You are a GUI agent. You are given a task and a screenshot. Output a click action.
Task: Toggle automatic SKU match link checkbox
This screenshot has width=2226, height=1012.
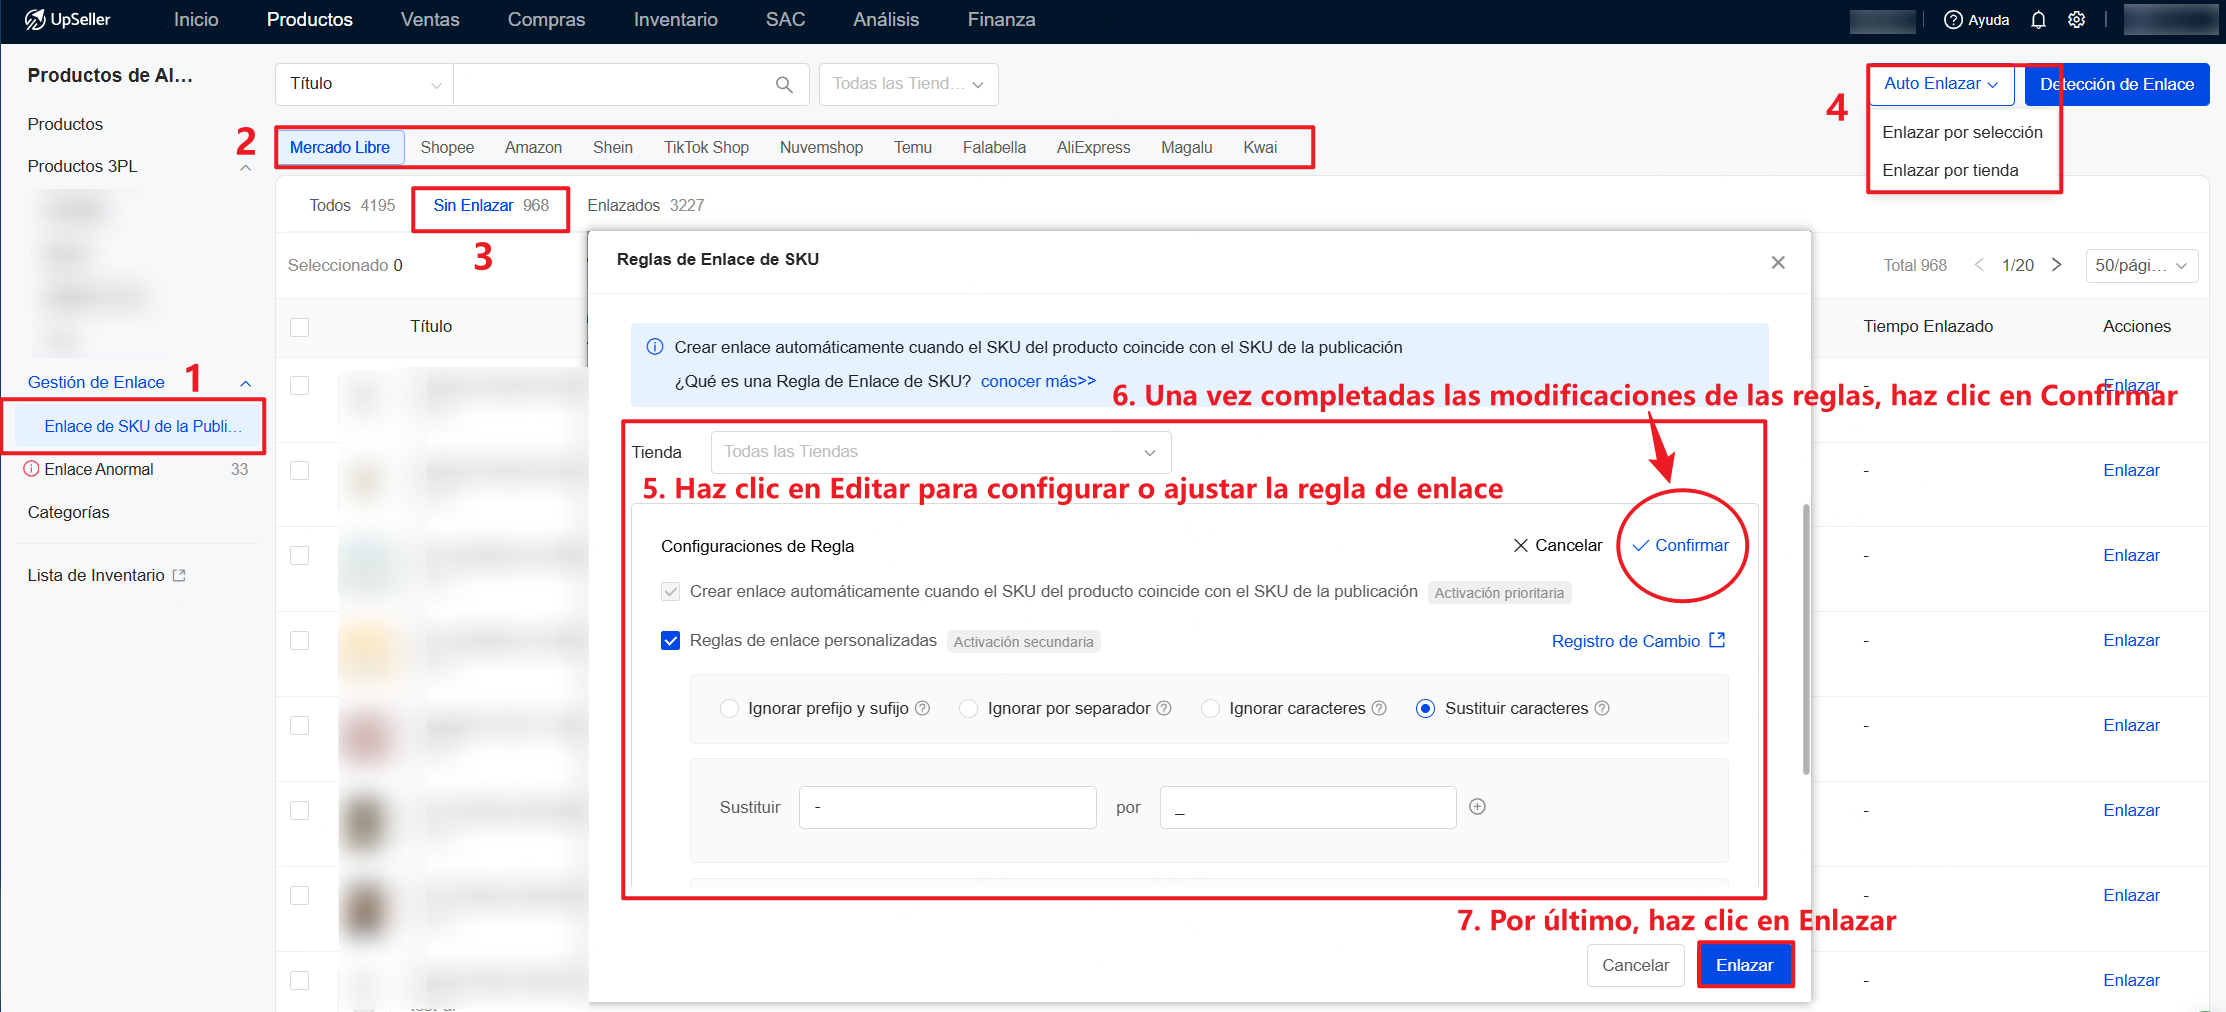tap(671, 591)
